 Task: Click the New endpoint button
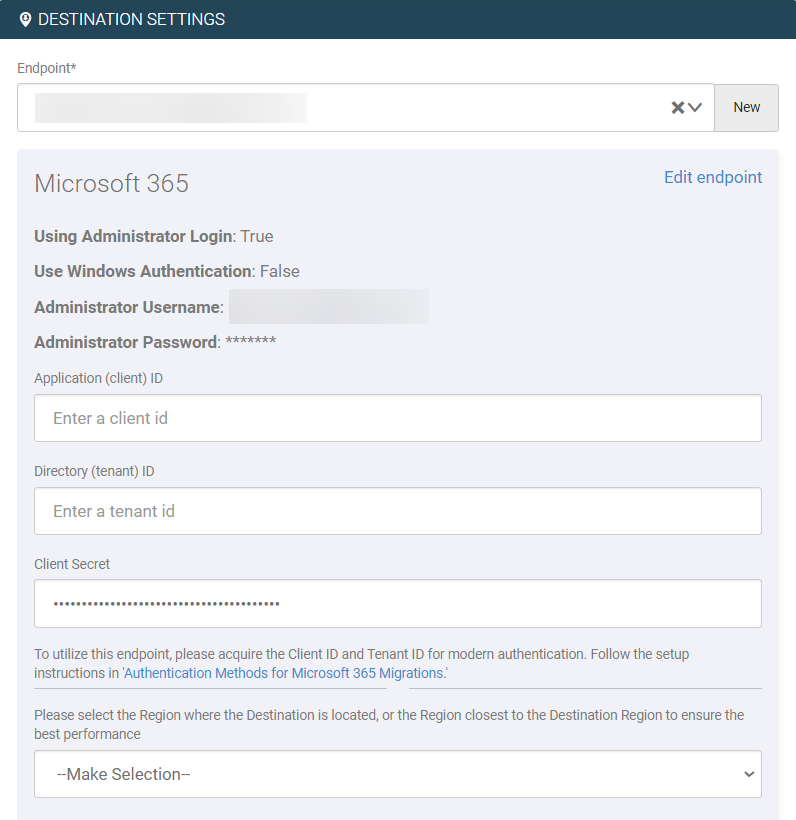pos(746,108)
